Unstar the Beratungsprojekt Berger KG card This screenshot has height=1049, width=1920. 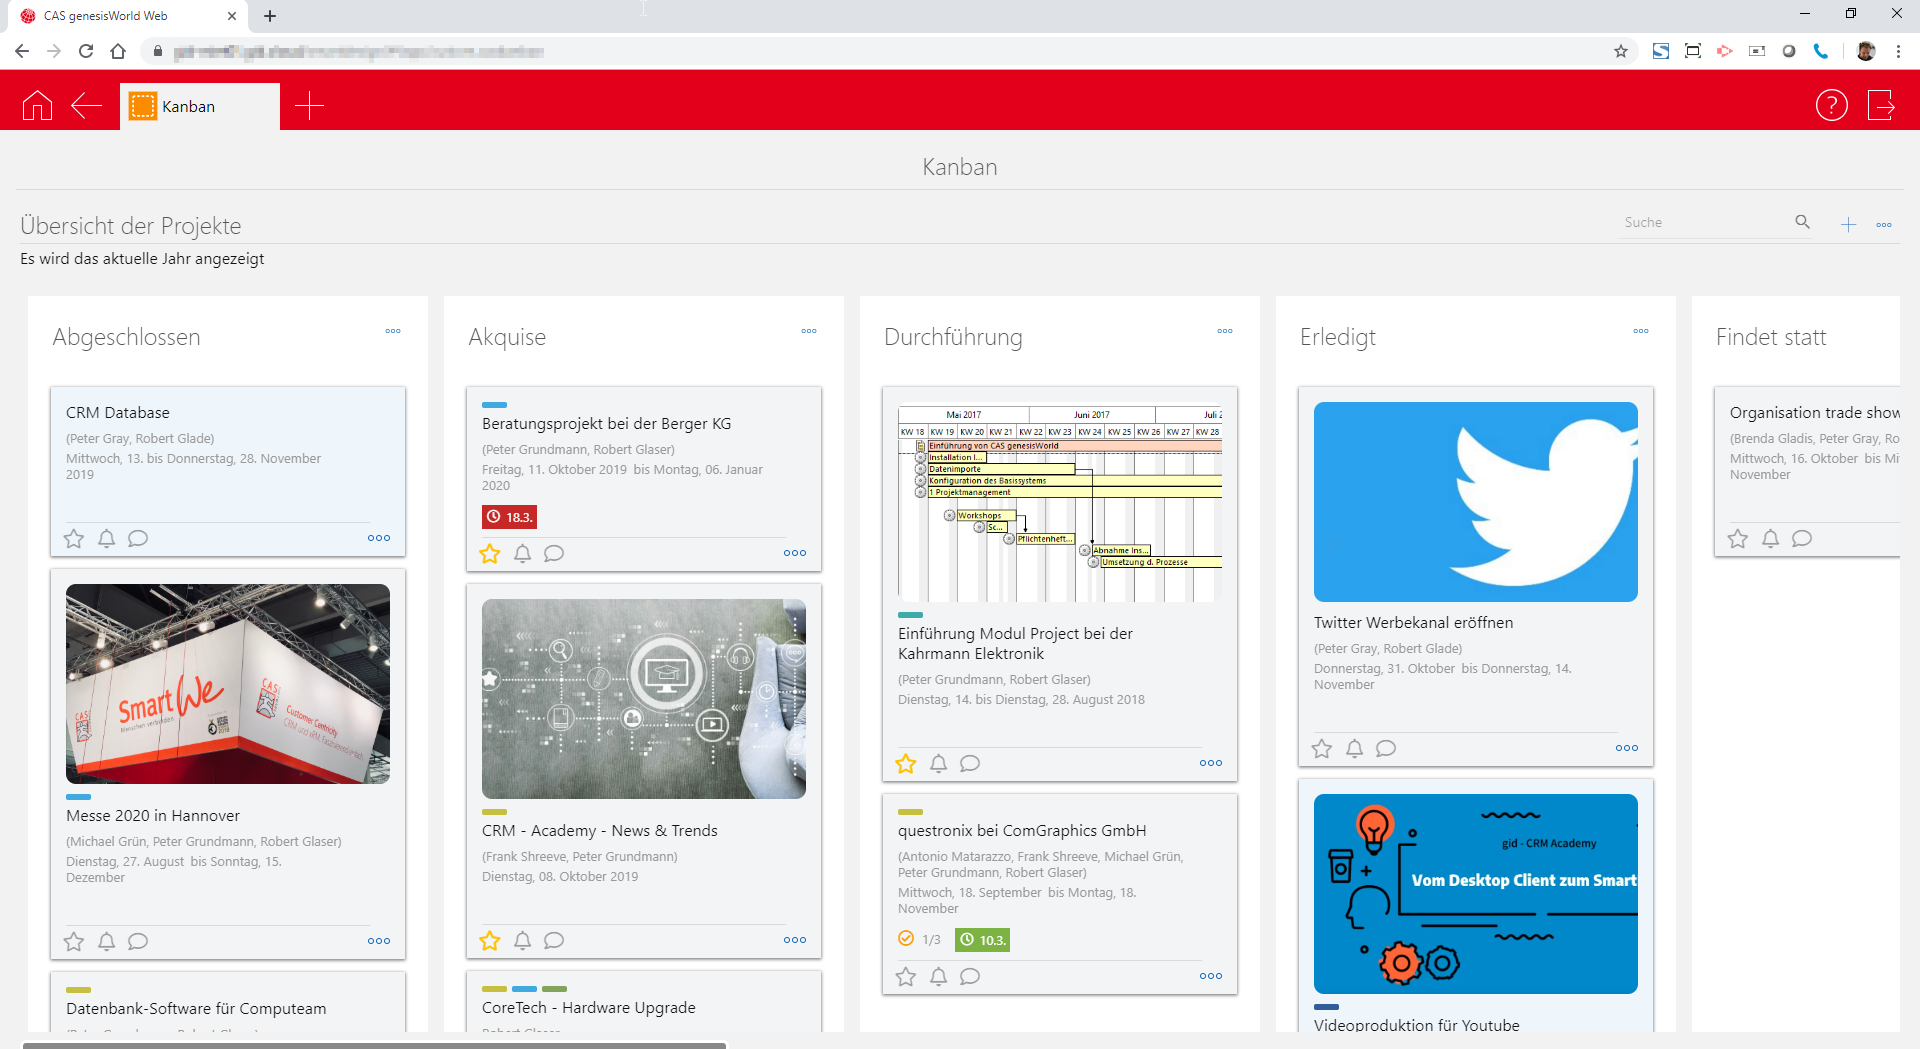(x=490, y=554)
